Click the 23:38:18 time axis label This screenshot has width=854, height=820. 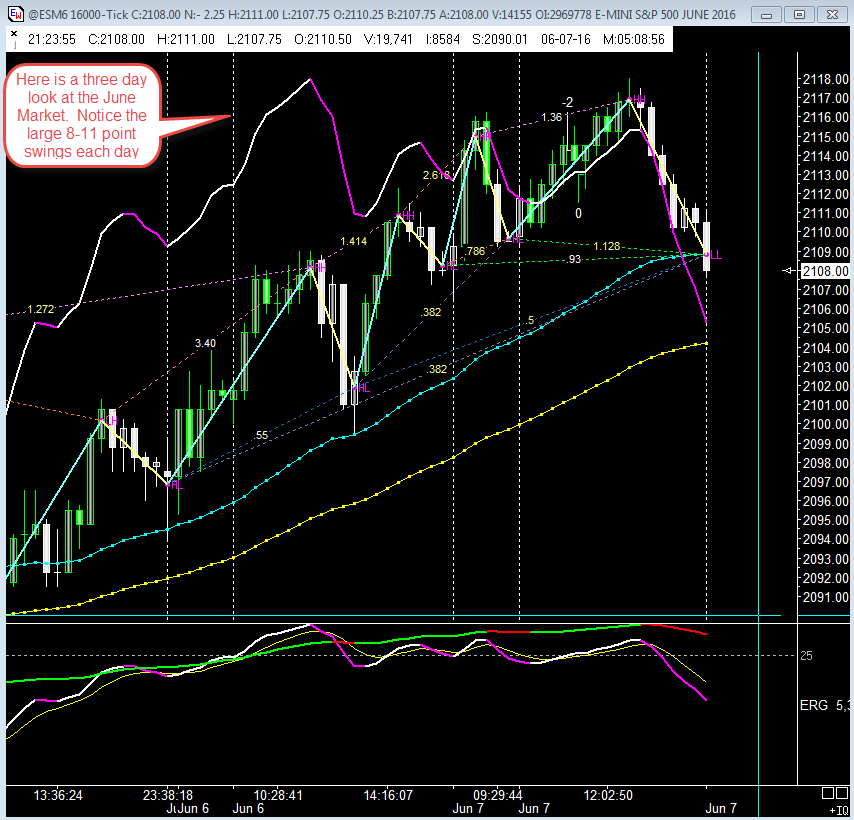[166, 795]
